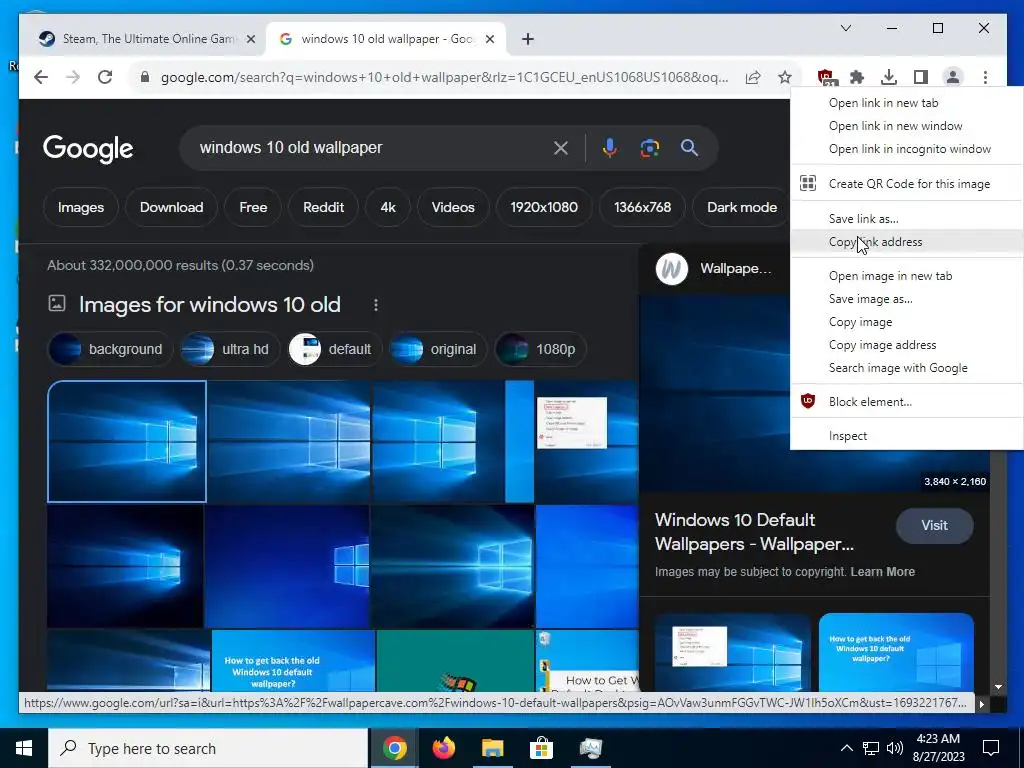Select the Reddit filter chip

(323, 208)
